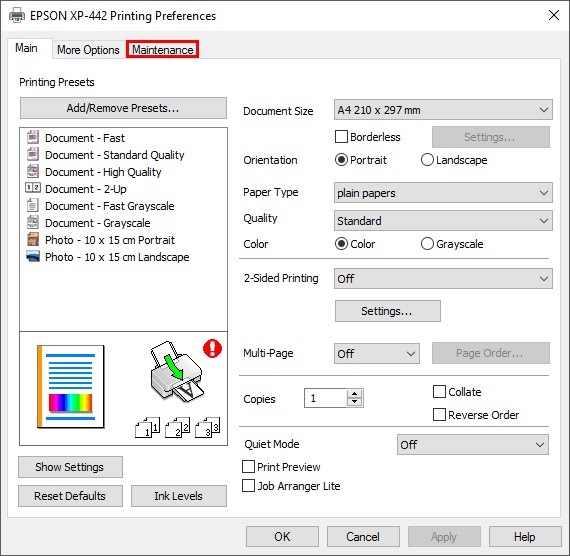Viewport: 570px width, 556px height.
Task: Increase copies with the up spinner arrow
Action: (x=354, y=393)
